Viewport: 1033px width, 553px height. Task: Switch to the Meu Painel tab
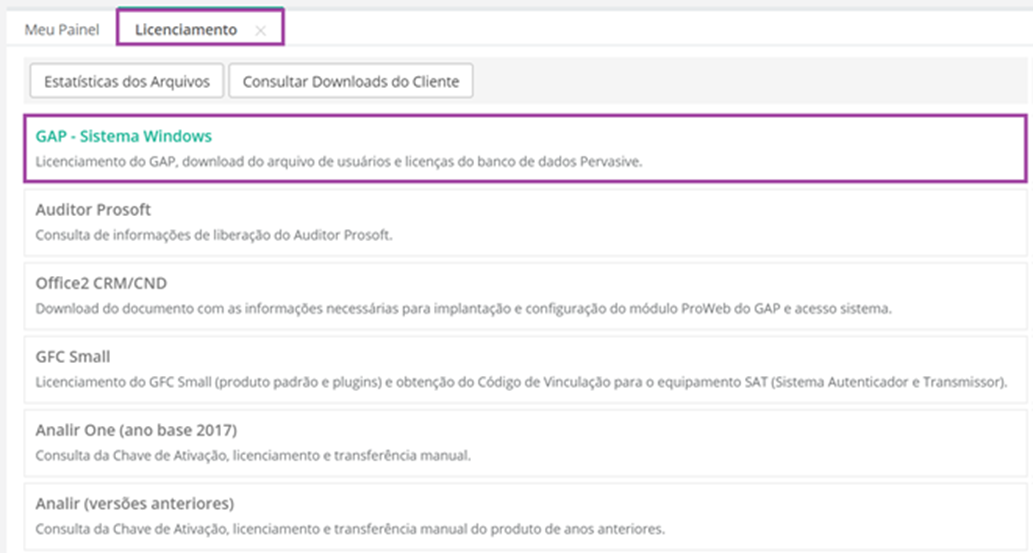(x=62, y=30)
